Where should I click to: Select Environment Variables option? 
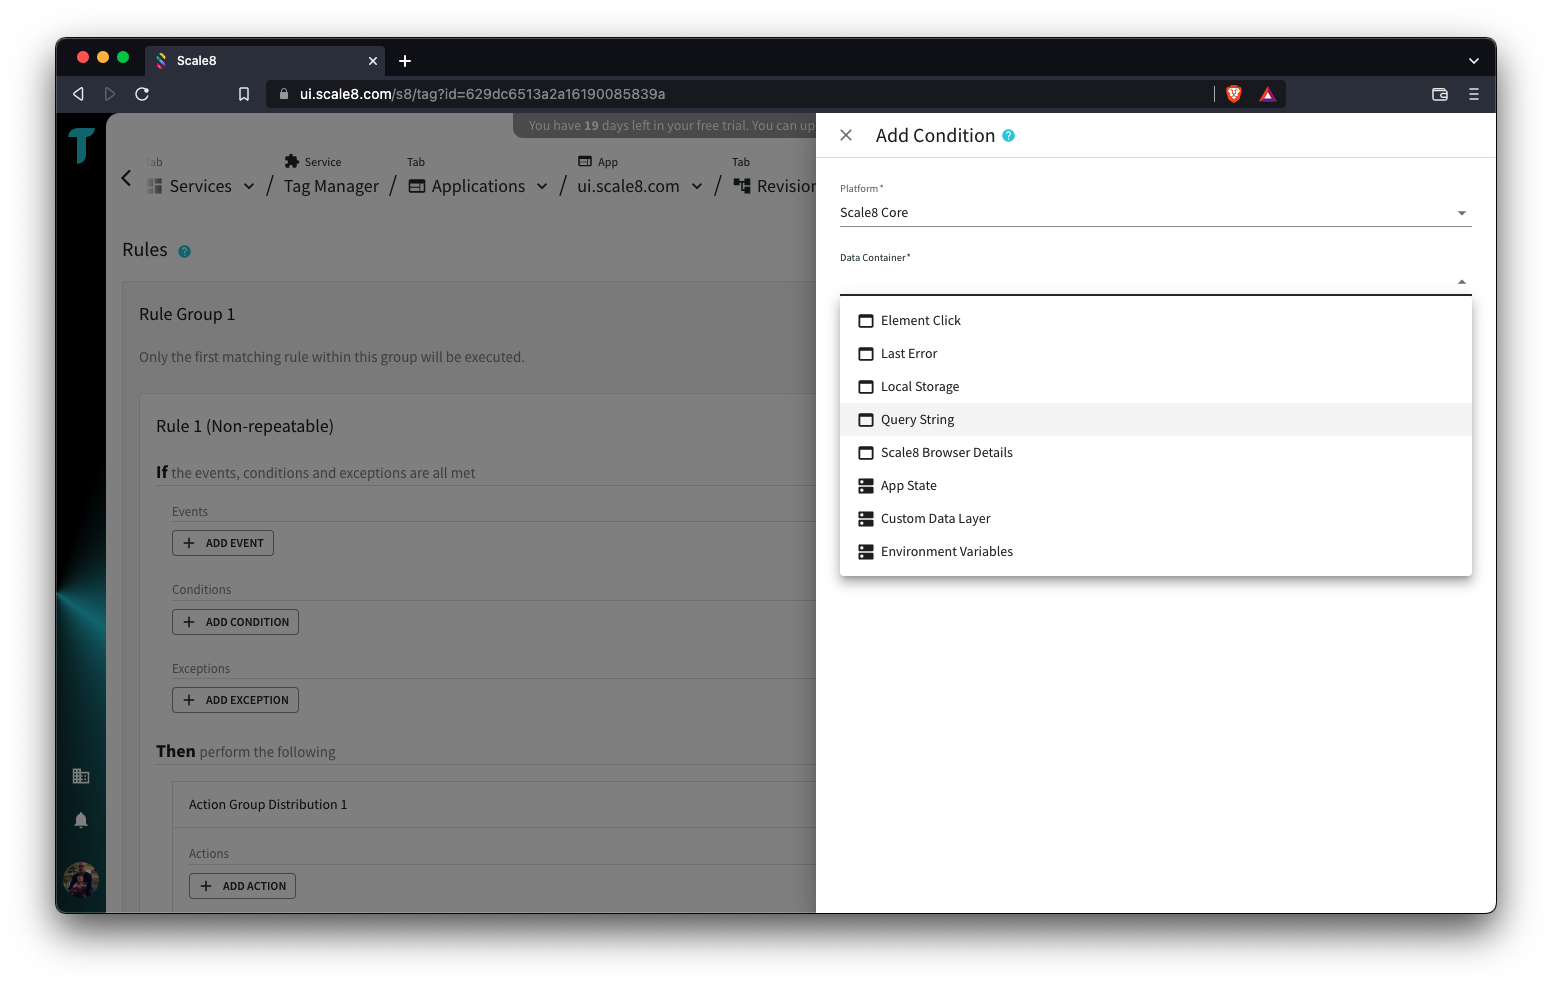(x=1156, y=551)
